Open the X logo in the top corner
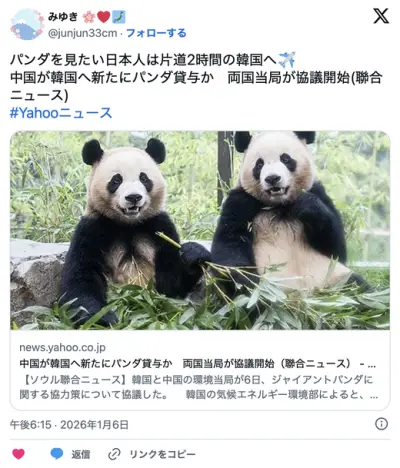Screen dimensions: 400x468 [x=381, y=16]
